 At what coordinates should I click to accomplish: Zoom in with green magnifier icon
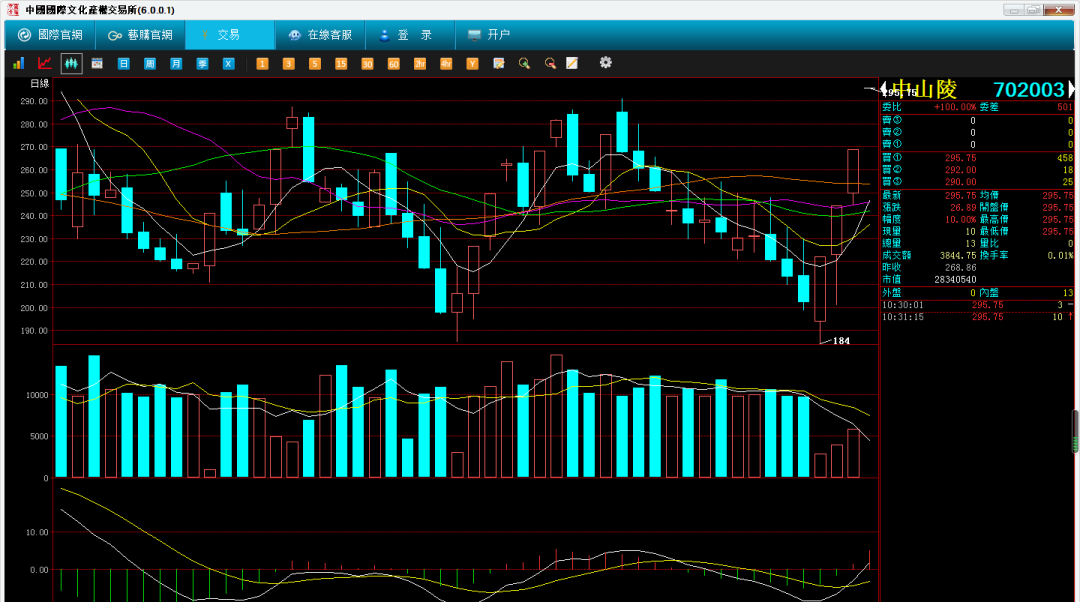coord(524,63)
